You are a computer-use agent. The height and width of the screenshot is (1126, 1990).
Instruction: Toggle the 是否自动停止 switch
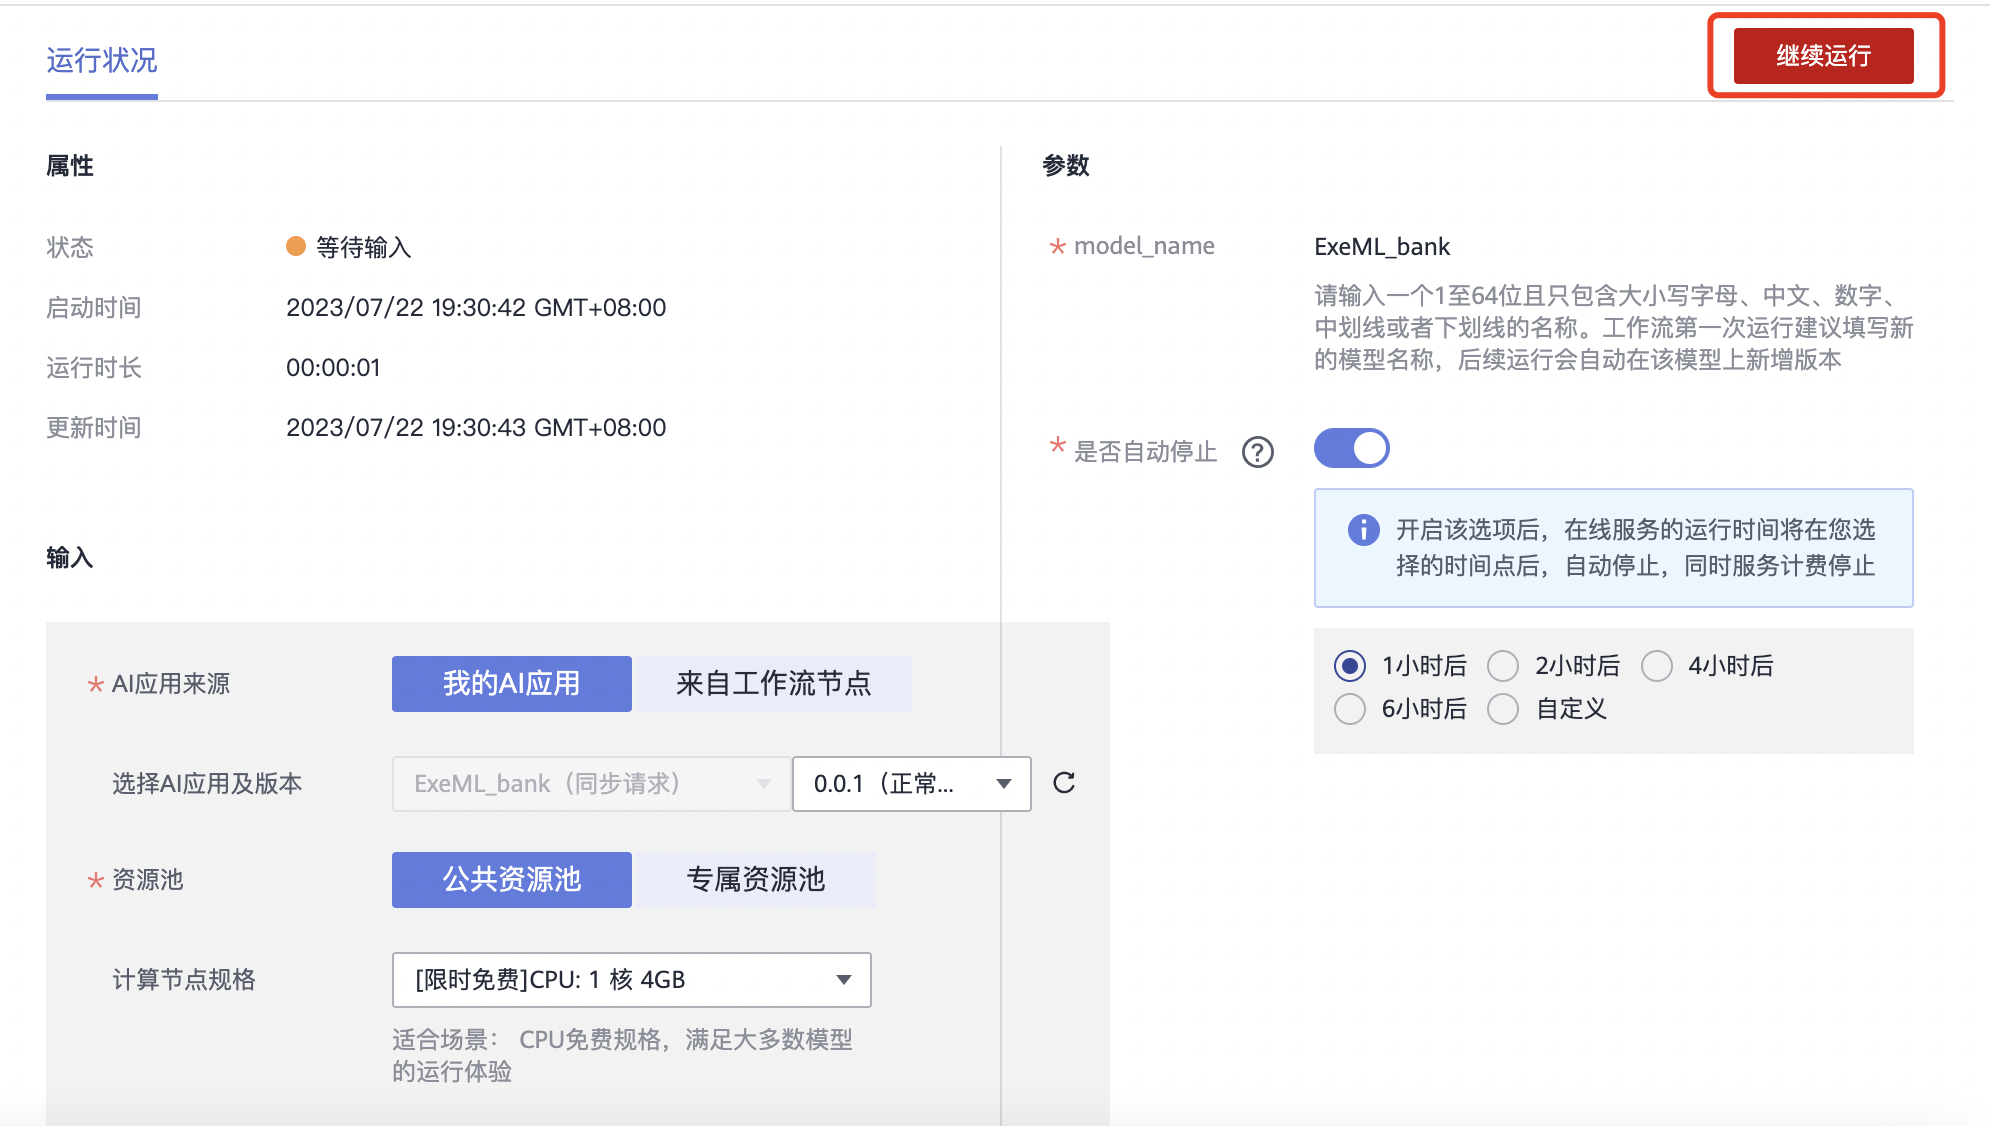coord(1351,449)
